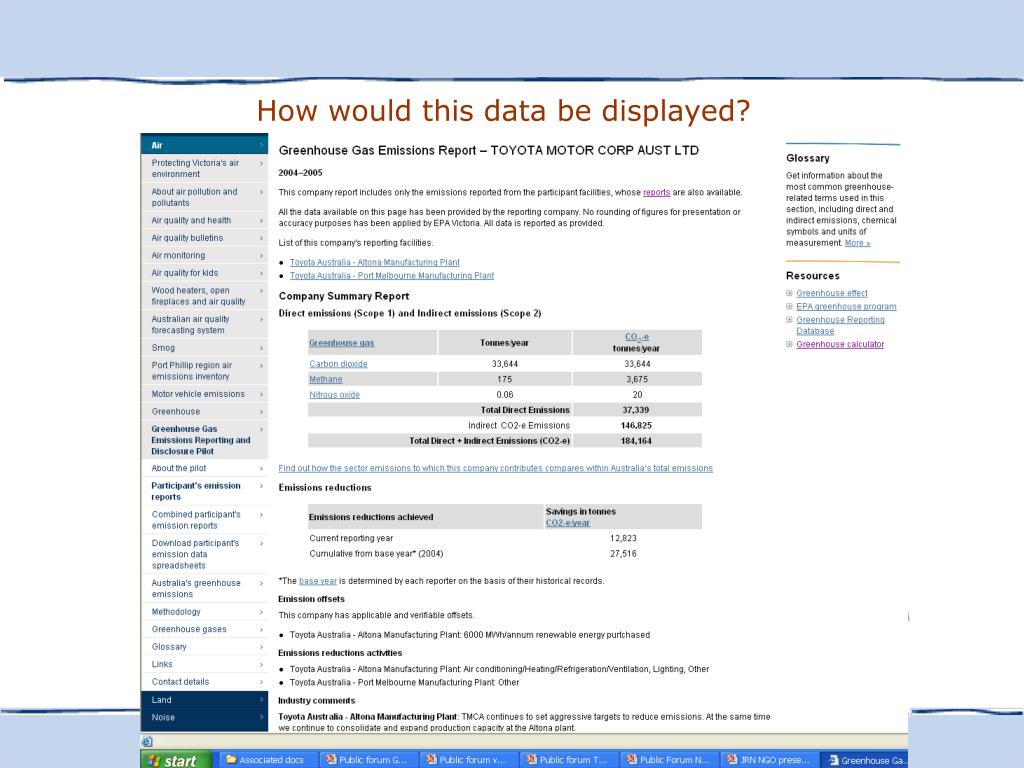
Task: Click chevron beside Land section
Action: pos(261,700)
